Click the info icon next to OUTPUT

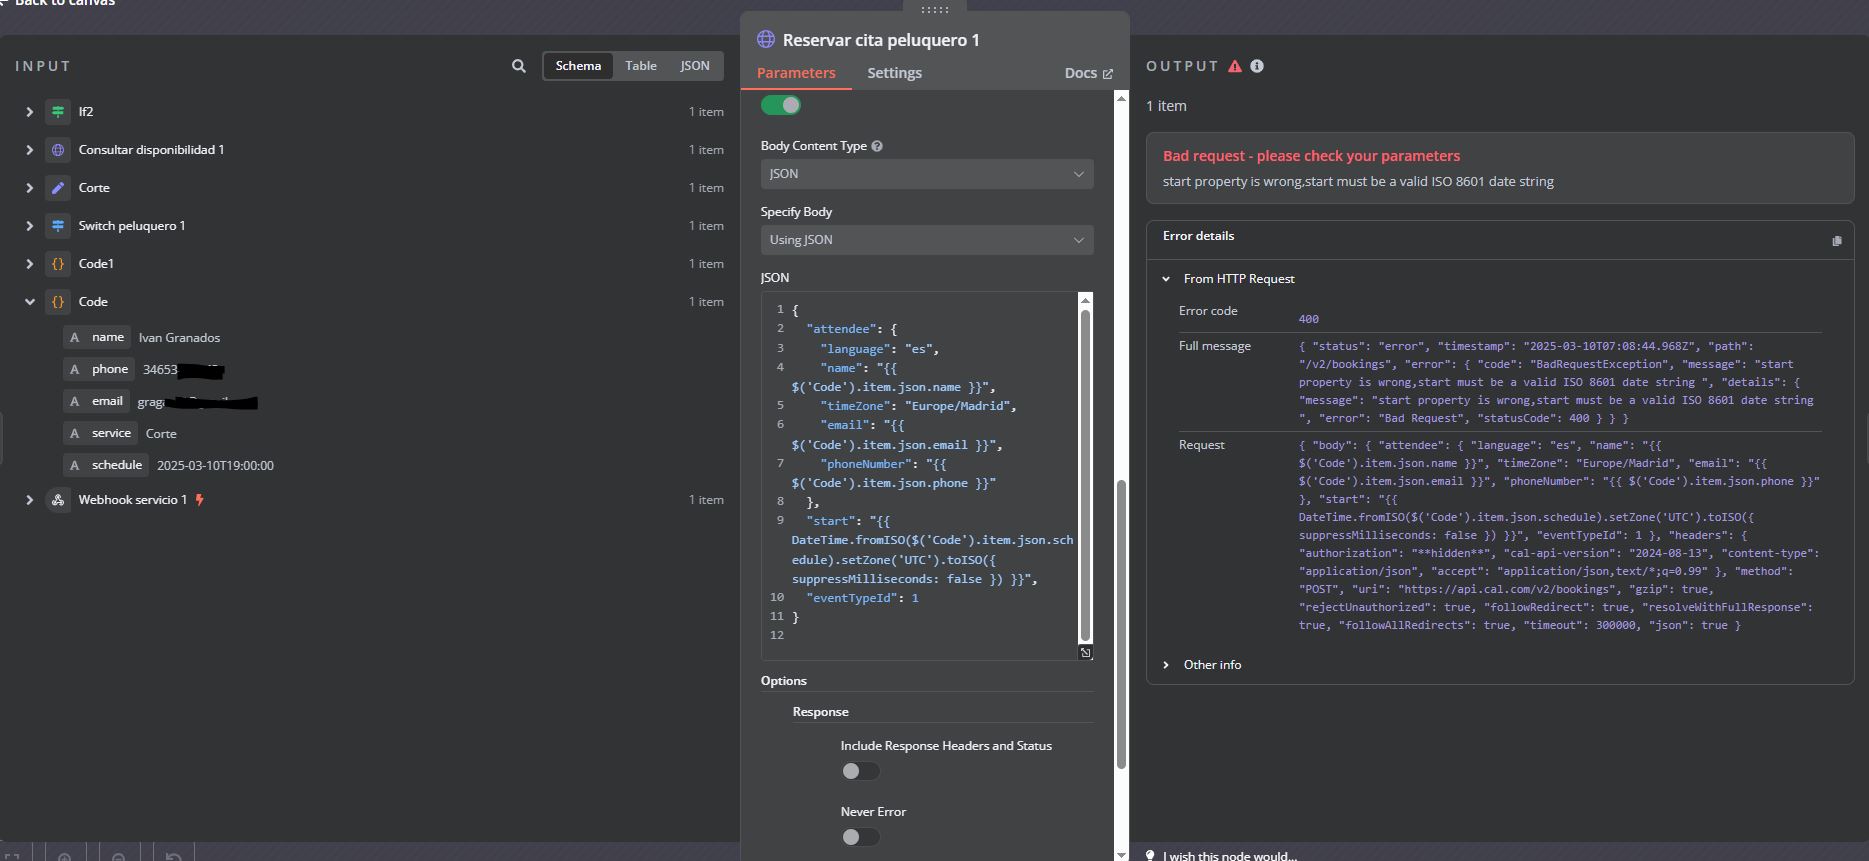click(x=1257, y=66)
